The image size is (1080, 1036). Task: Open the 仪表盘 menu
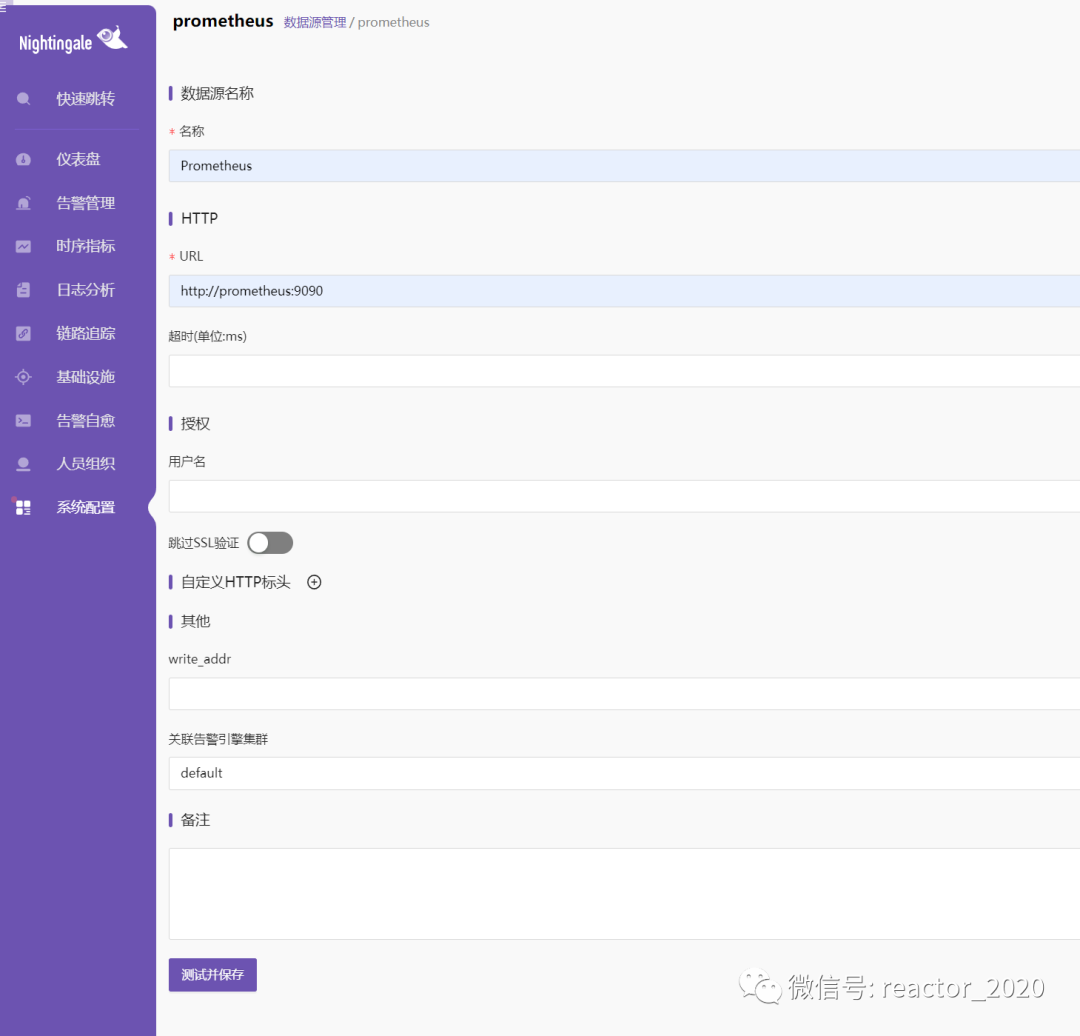click(79, 159)
